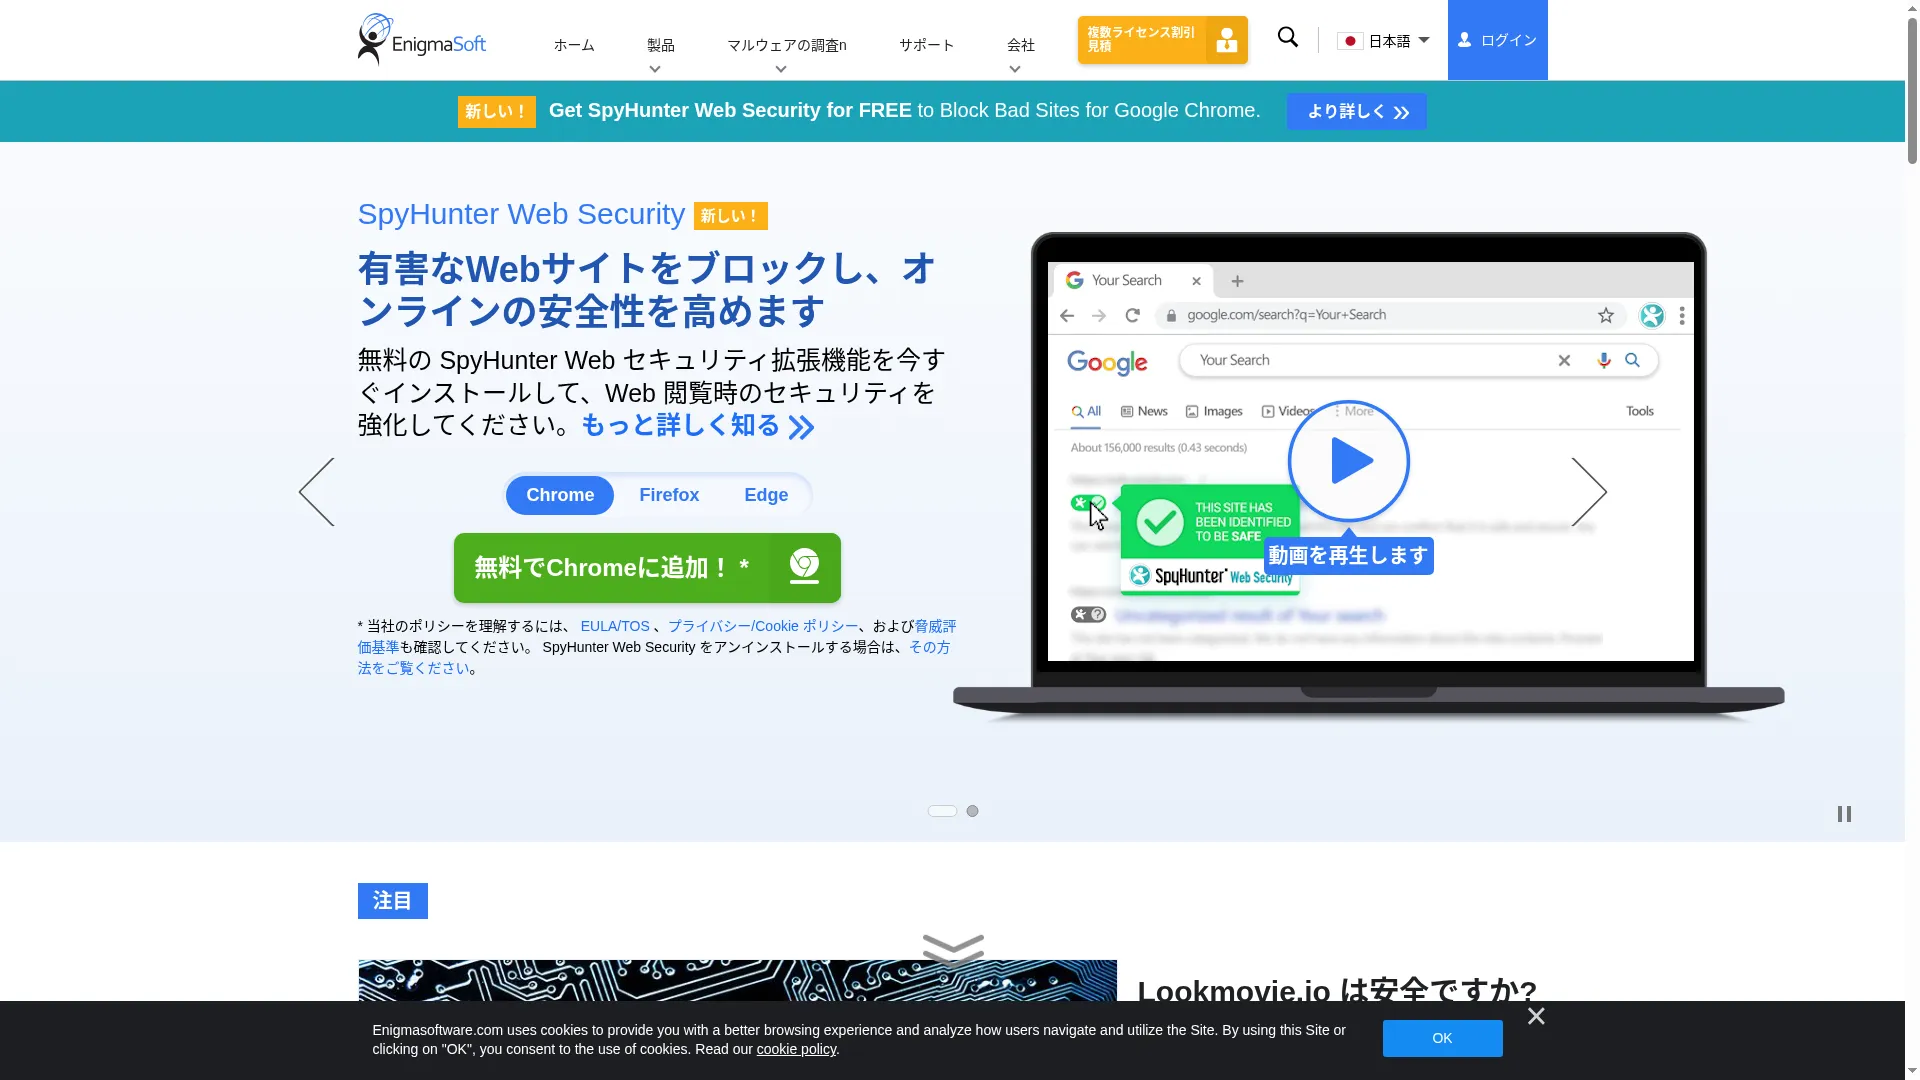Image resolution: width=1920 pixels, height=1080 pixels.
Task: Click the 注目 section label
Action: (x=393, y=901)
